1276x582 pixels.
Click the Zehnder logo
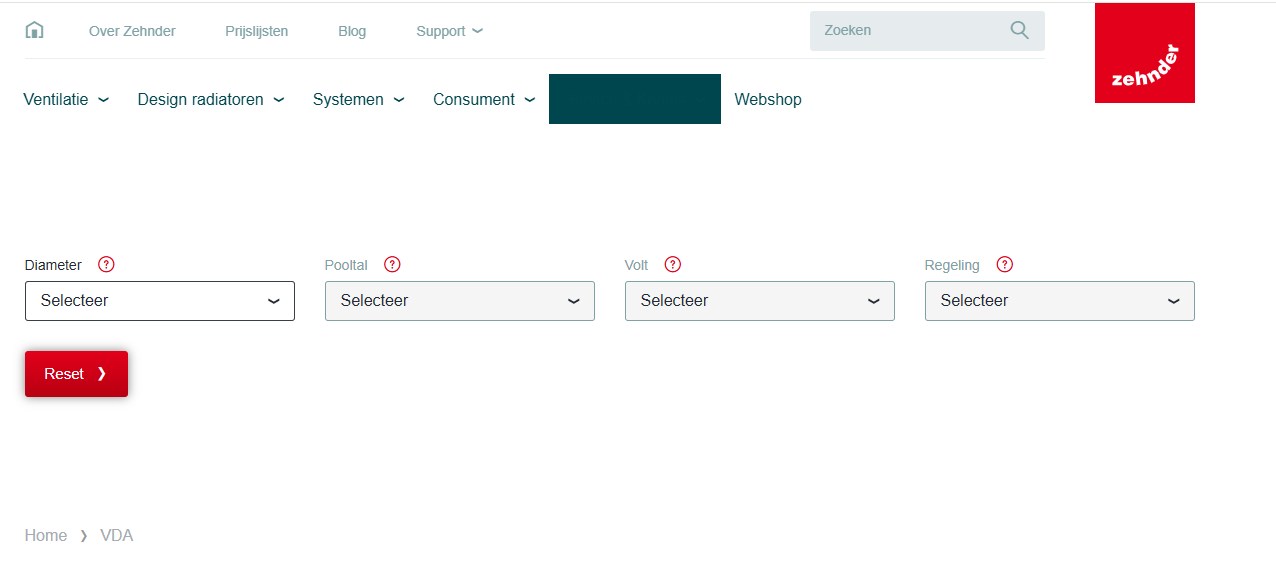point(1144,53)
